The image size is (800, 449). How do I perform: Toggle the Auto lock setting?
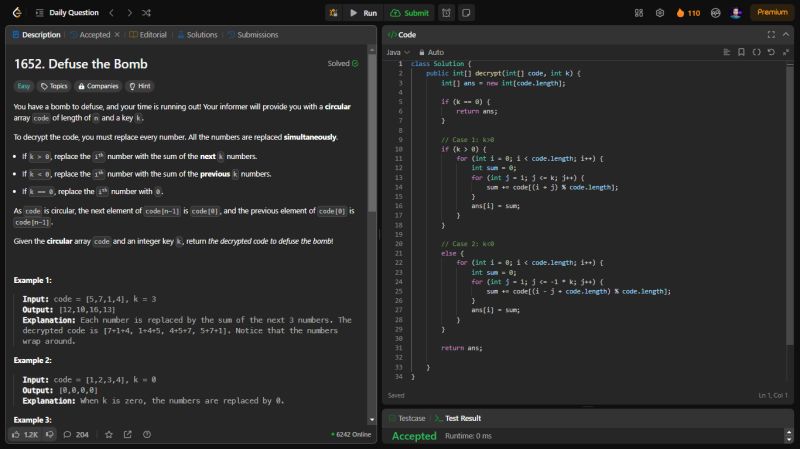click(x=431, y=52)
